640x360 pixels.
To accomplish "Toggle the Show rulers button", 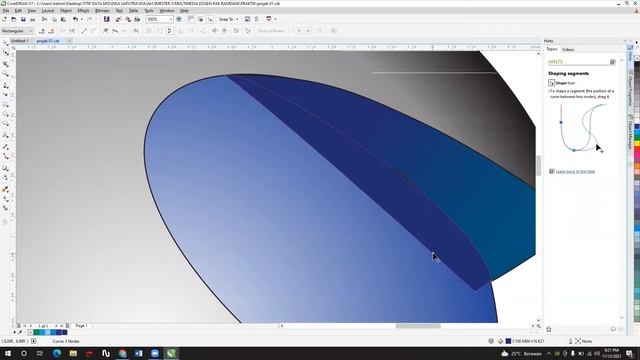I will pos(191,19).
